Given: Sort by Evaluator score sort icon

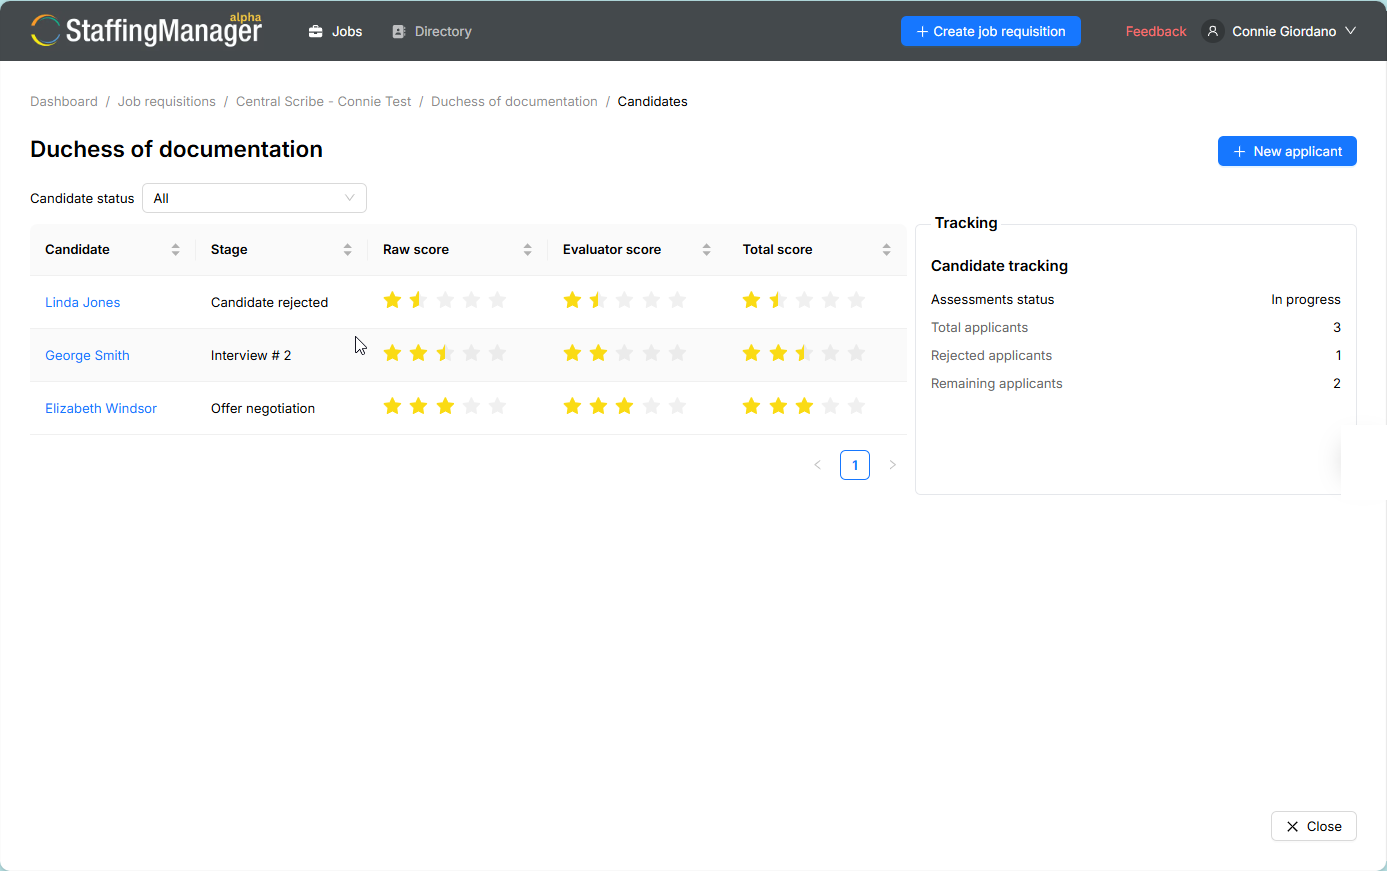Looking at the screenshot, I should (707, 250).
